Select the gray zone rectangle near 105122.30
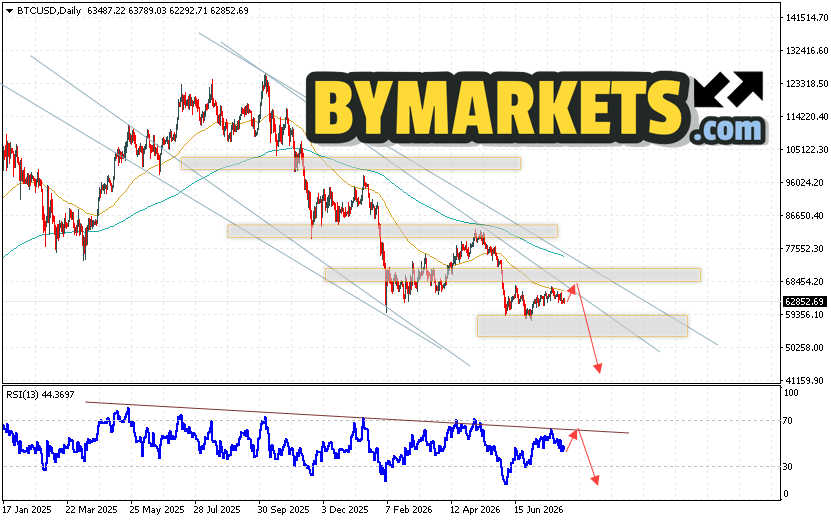The image size is (831, 521). click(x=351, y=163)
